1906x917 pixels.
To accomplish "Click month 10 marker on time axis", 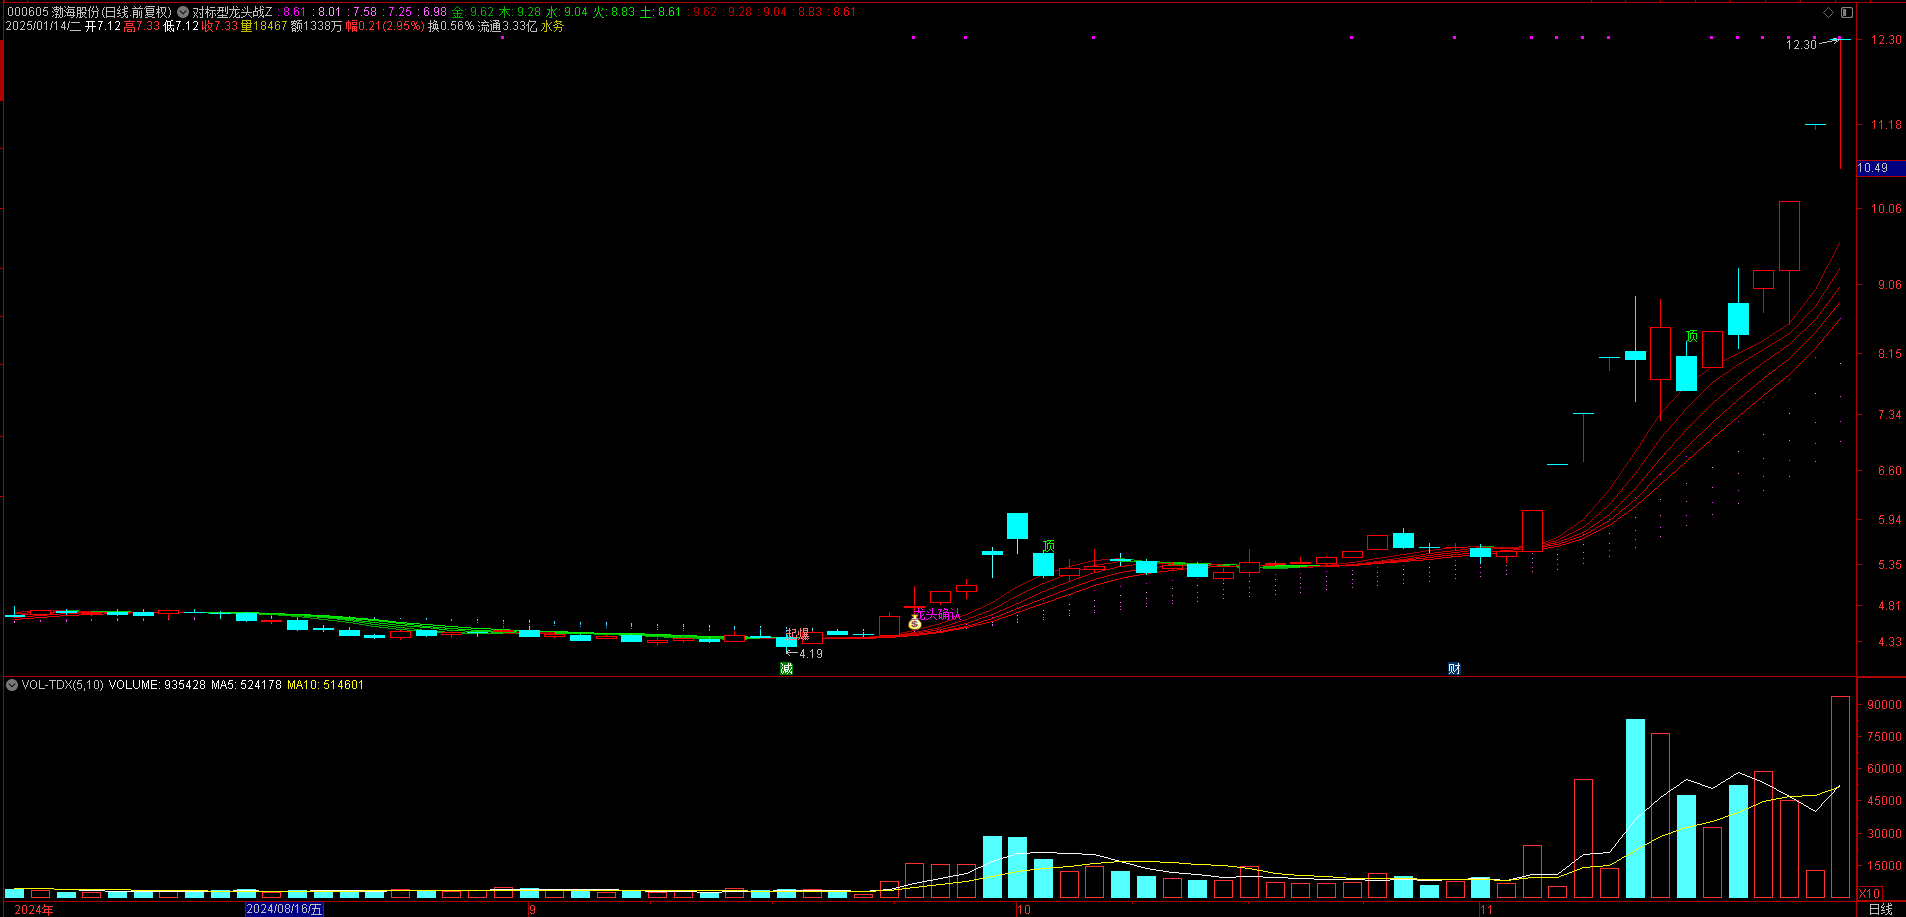I will (x=1023, y=909).
